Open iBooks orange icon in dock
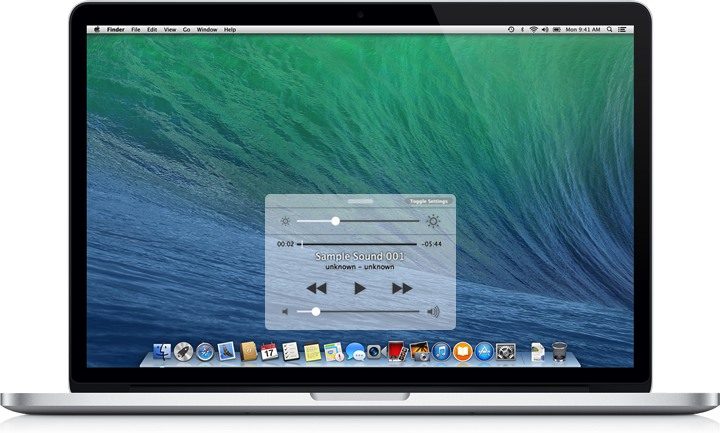Viewport: 720px width, 433px height. (463, 352)
